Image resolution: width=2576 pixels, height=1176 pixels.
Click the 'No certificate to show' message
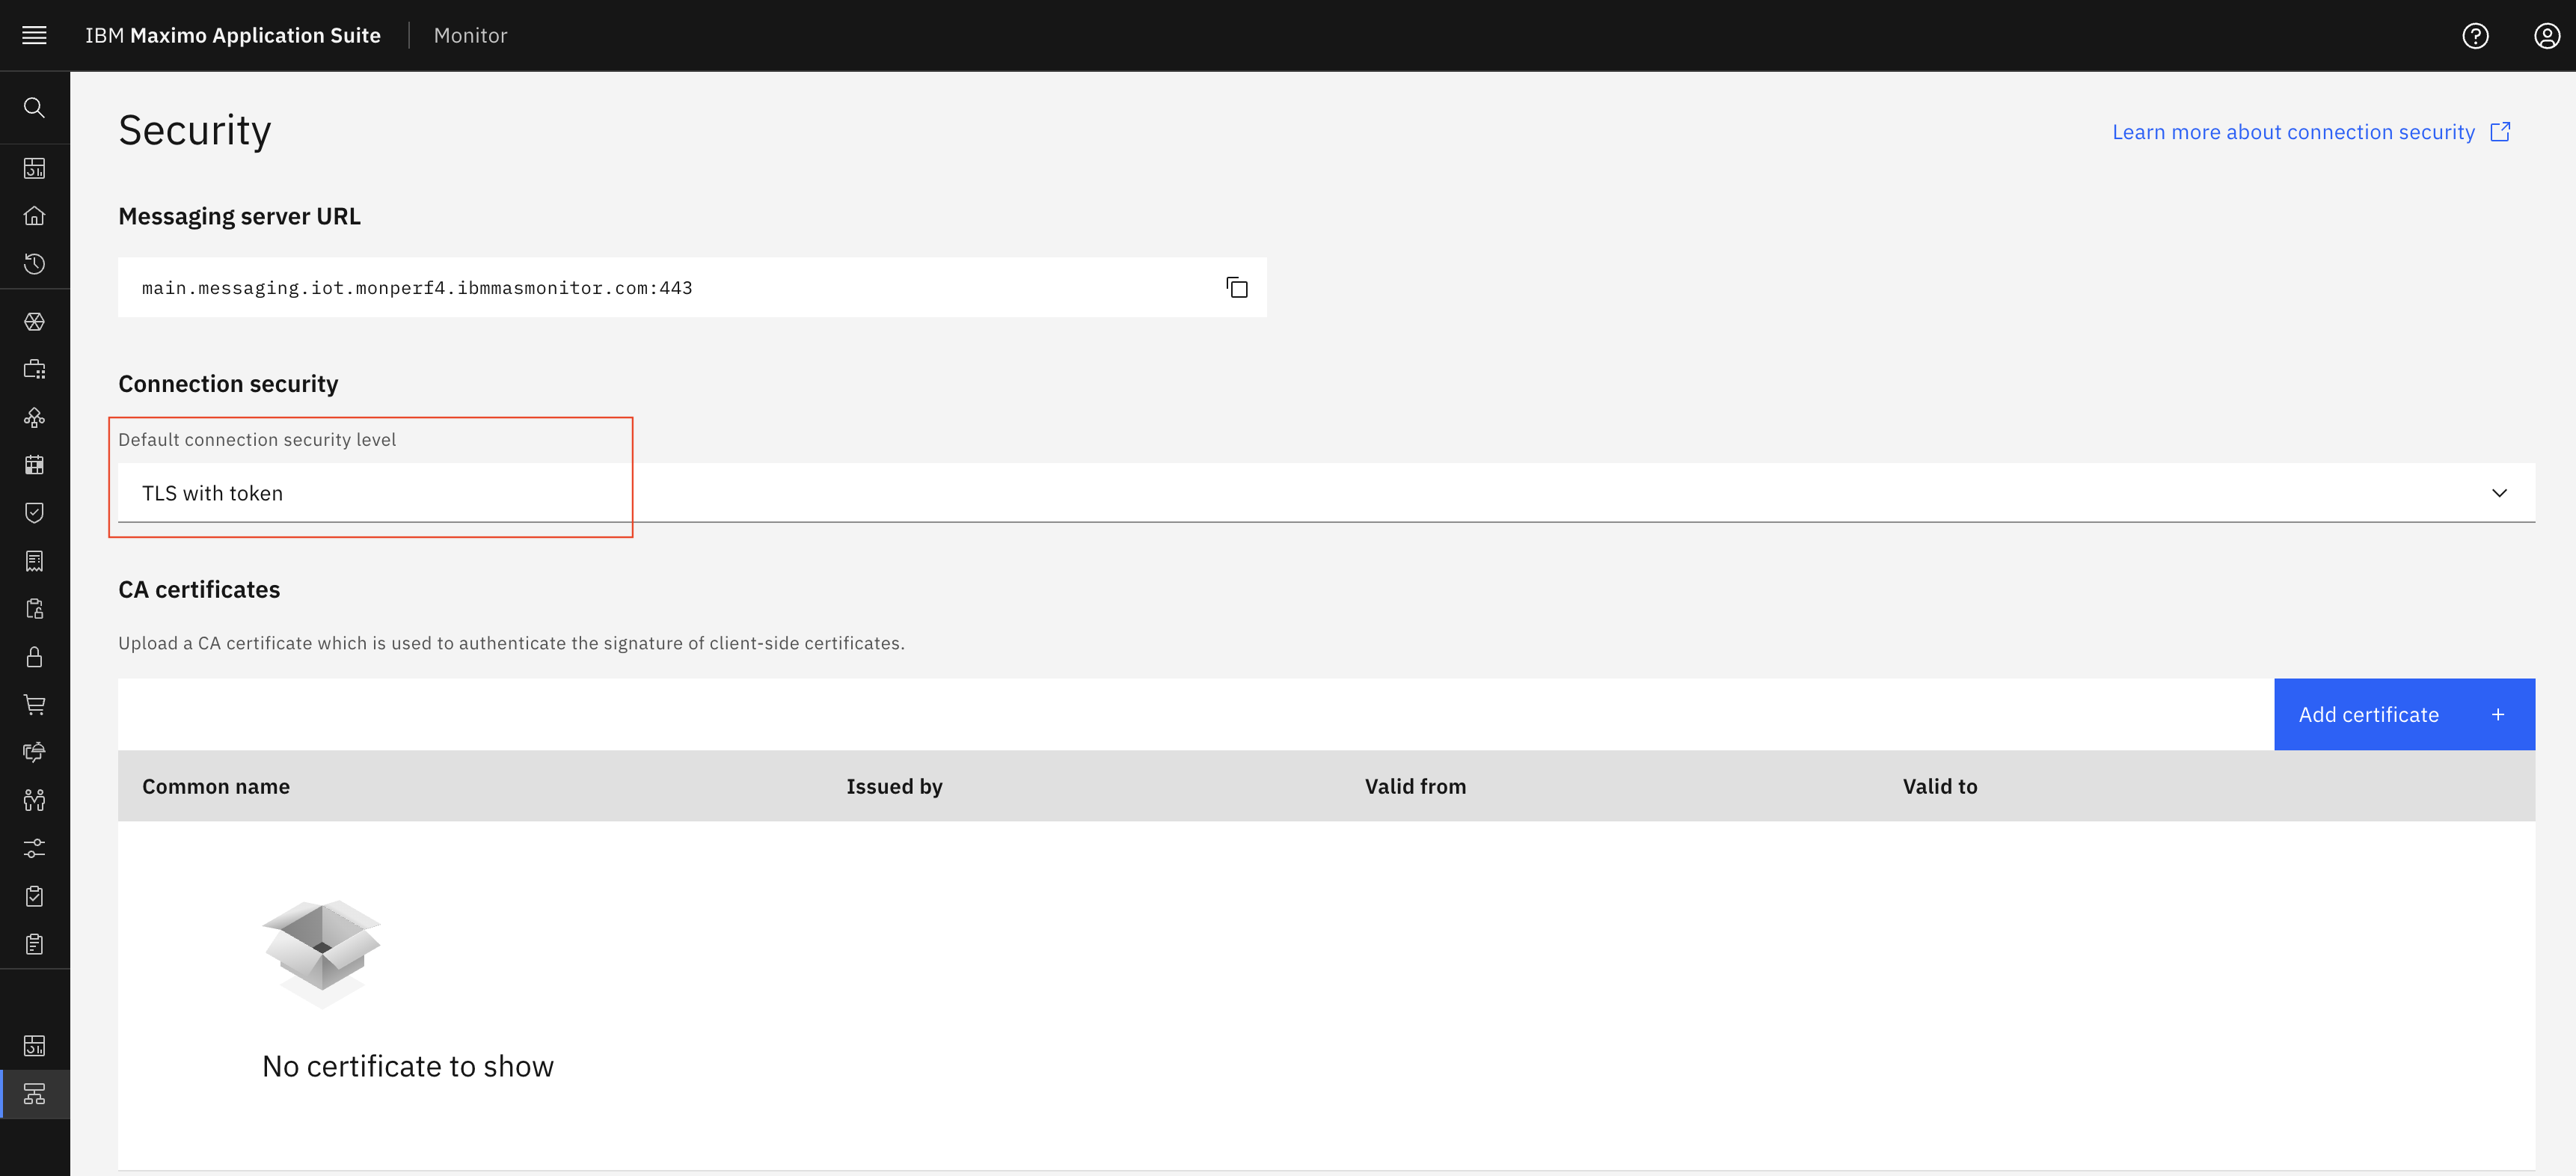tap(407, 1067)
